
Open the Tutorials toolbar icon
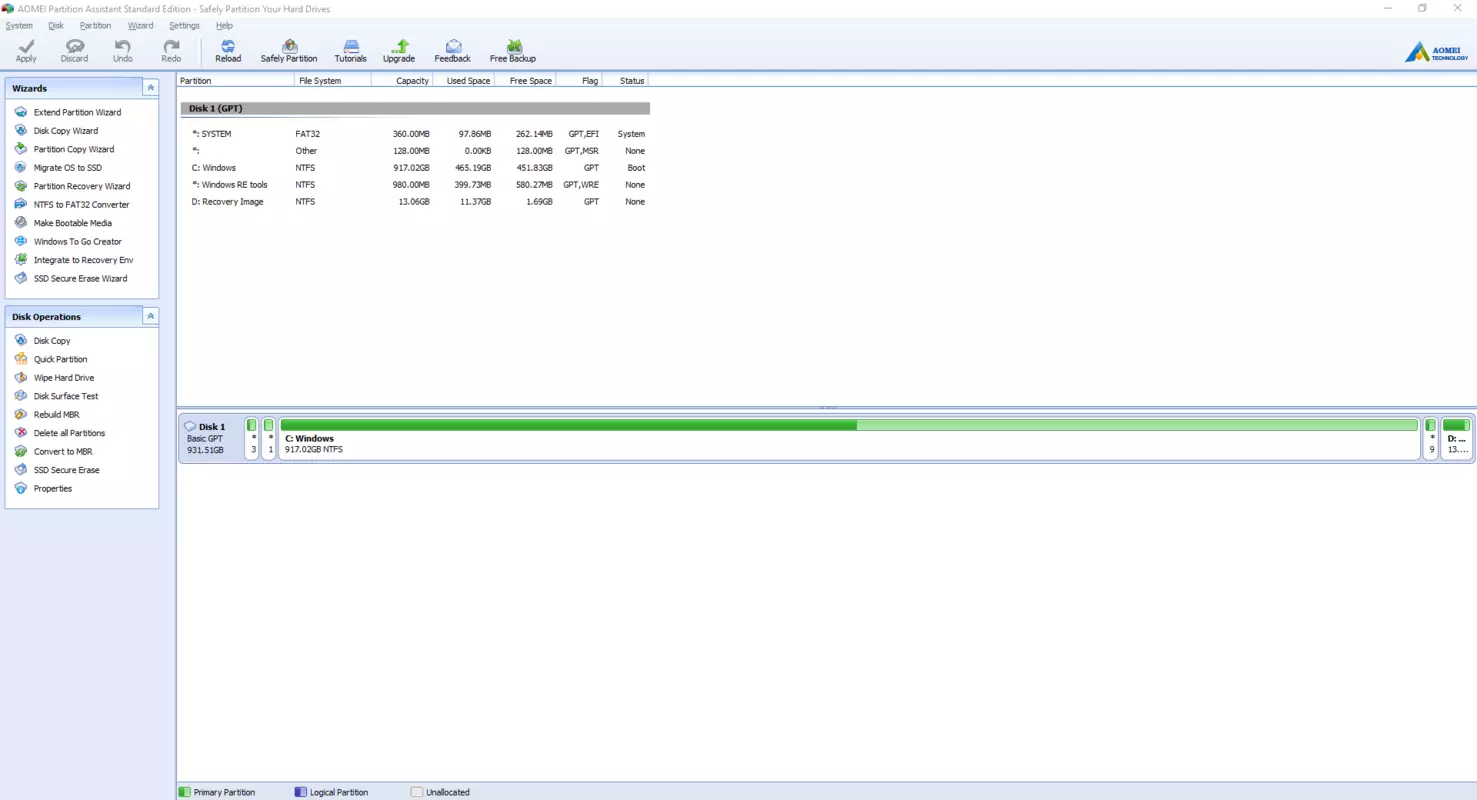point(350,51)
